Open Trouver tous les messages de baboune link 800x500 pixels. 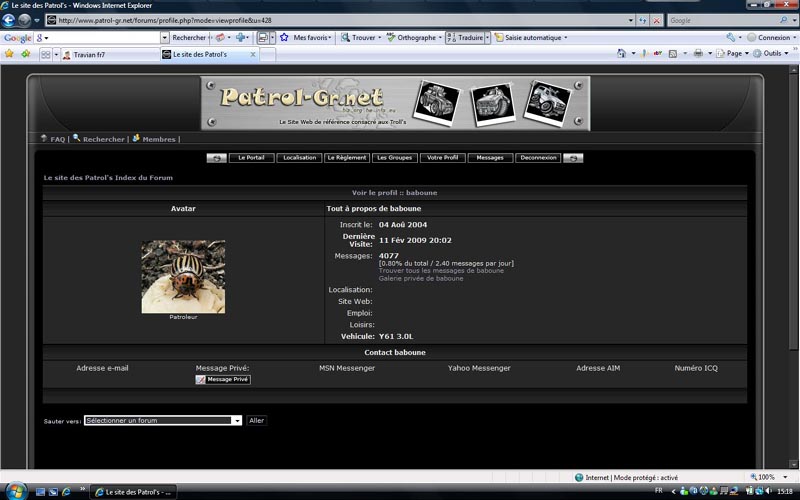pyautogui.click(x=441, y=271)
